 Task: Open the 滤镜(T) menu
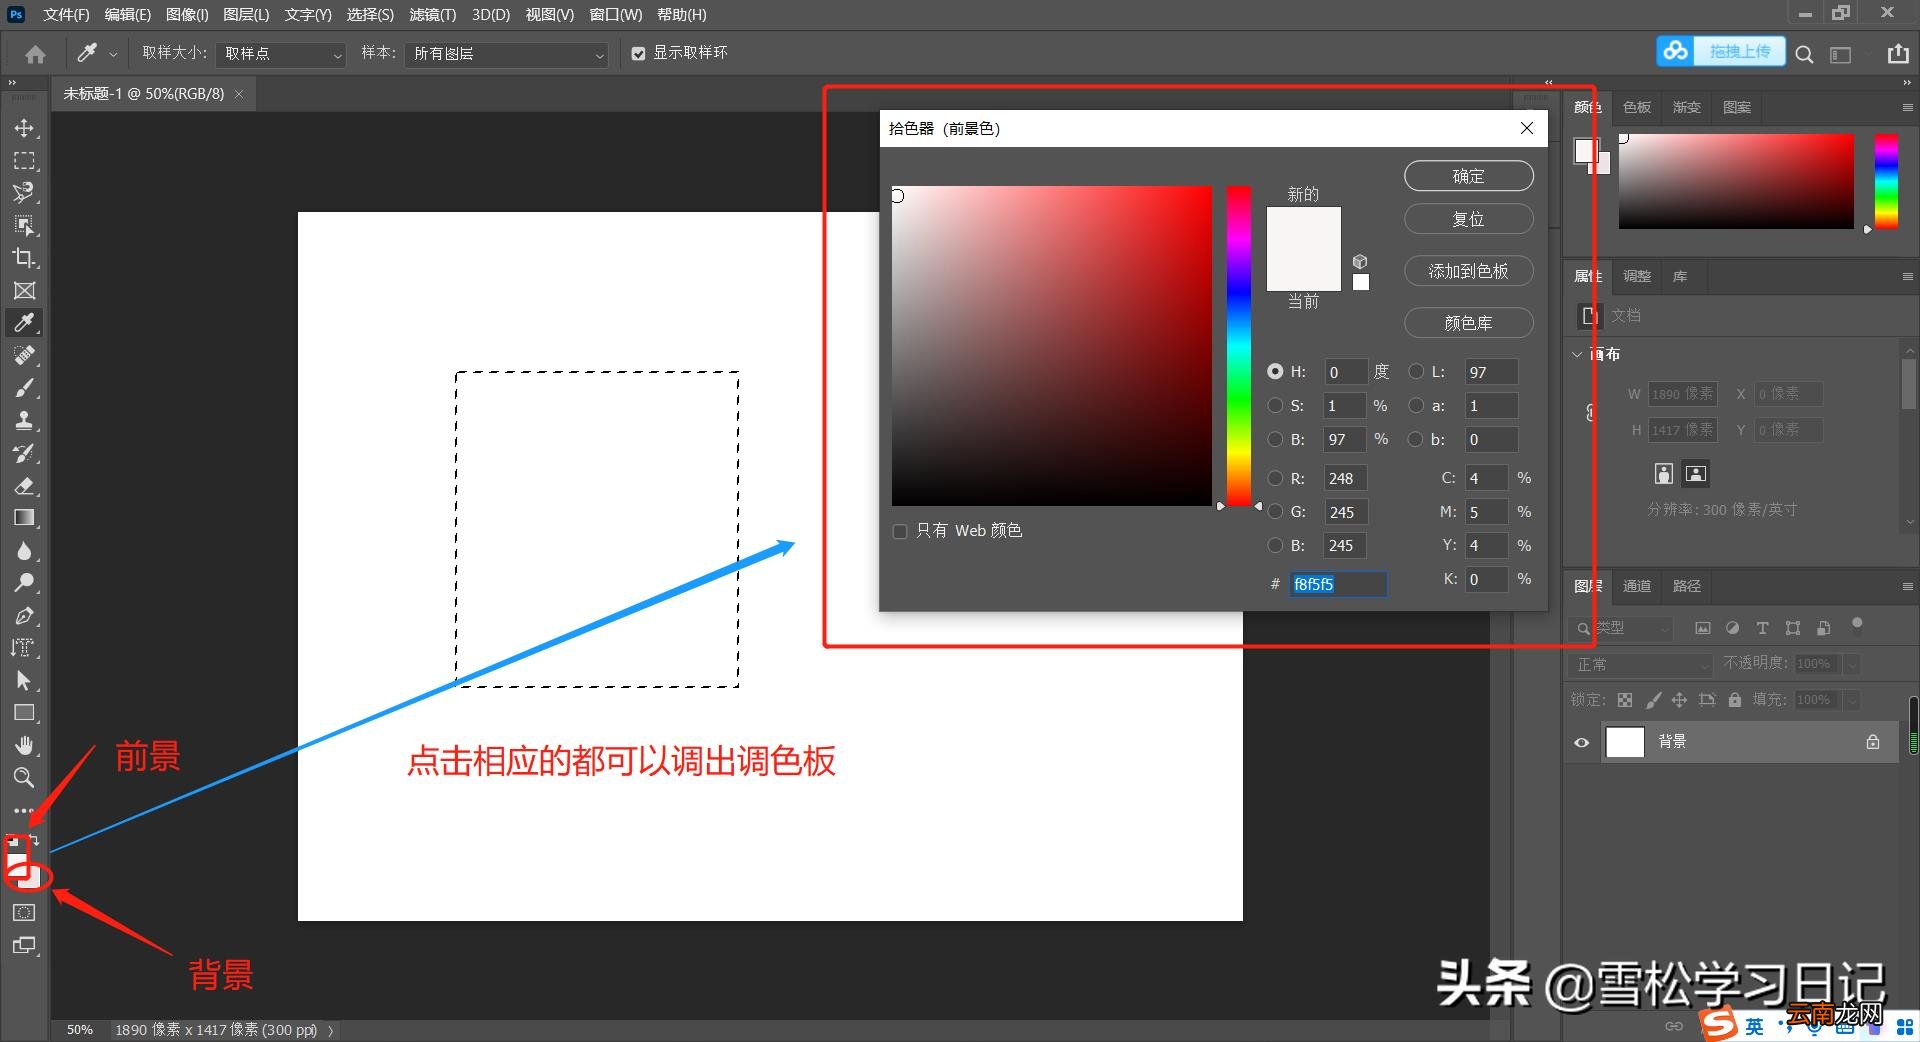point(432,15)
